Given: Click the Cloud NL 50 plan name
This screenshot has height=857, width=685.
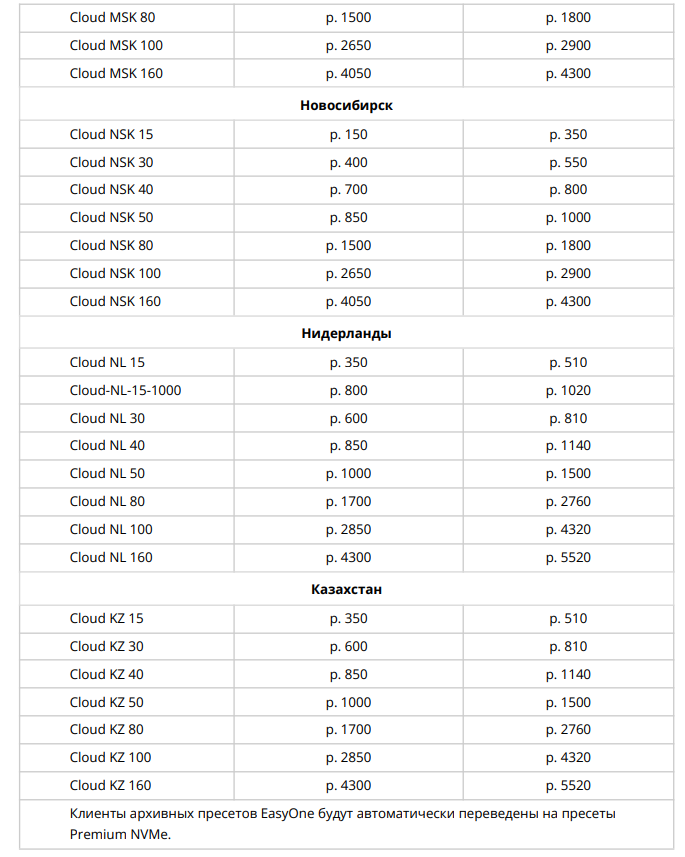Looking at the screenshot, I should tap(107, 473).
